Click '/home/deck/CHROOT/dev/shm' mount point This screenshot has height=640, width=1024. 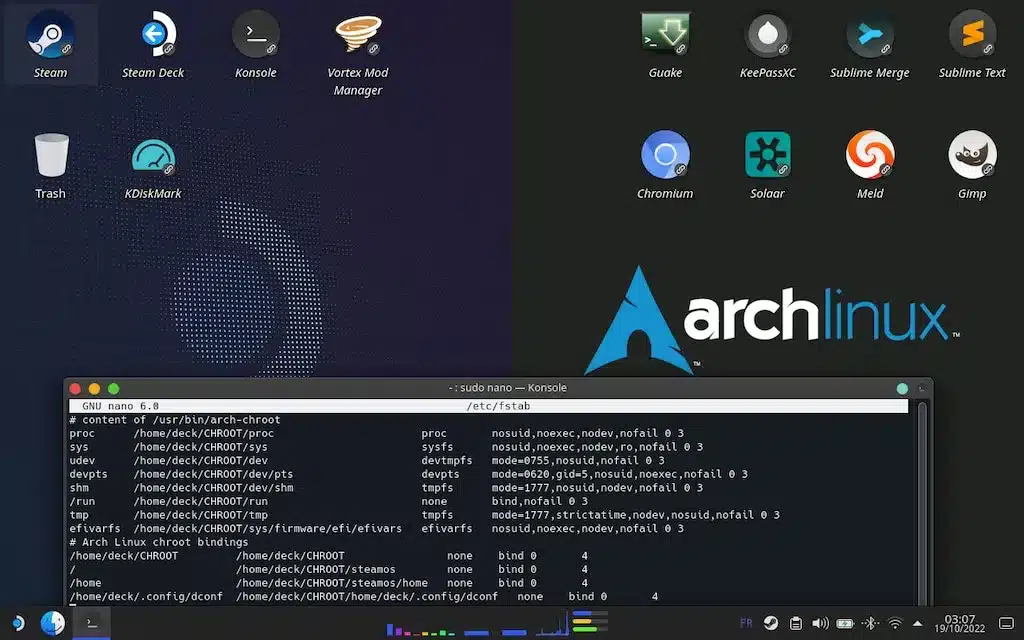tap(214, 488)
